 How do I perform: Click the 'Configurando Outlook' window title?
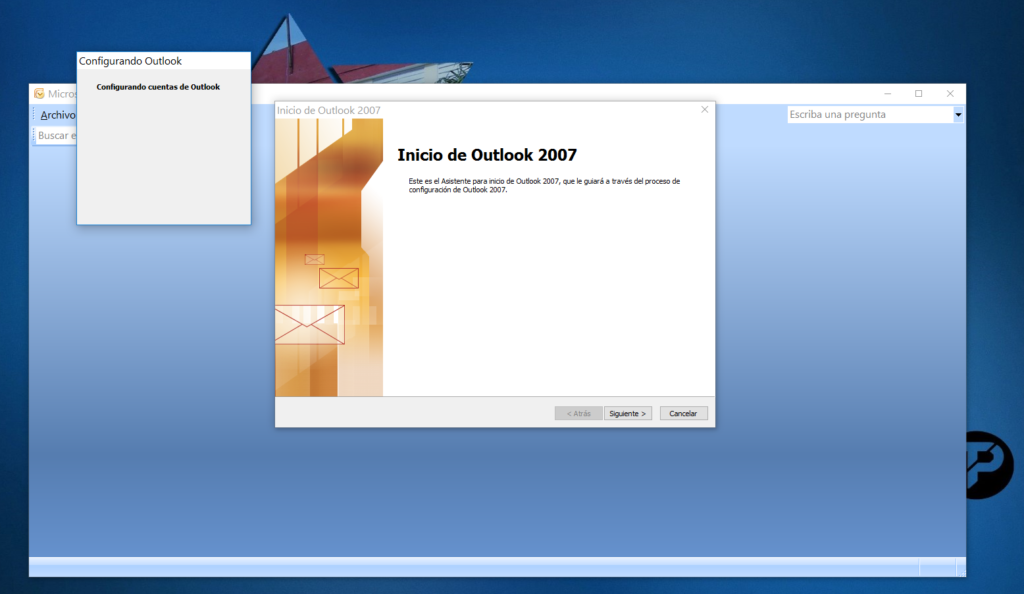click(x=130, y=61)
